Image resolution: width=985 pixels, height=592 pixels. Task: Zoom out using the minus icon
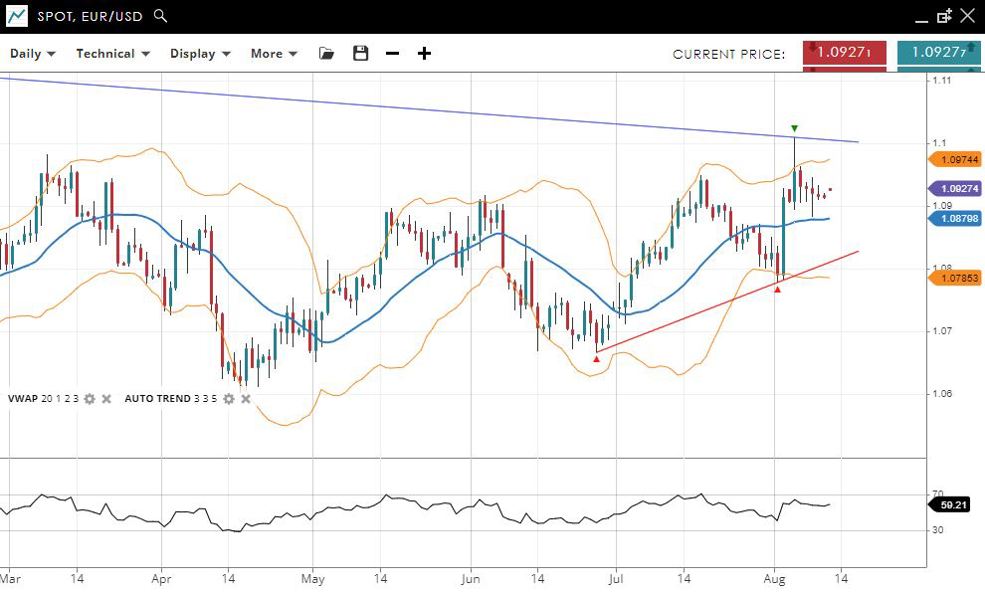coord(392,54)
